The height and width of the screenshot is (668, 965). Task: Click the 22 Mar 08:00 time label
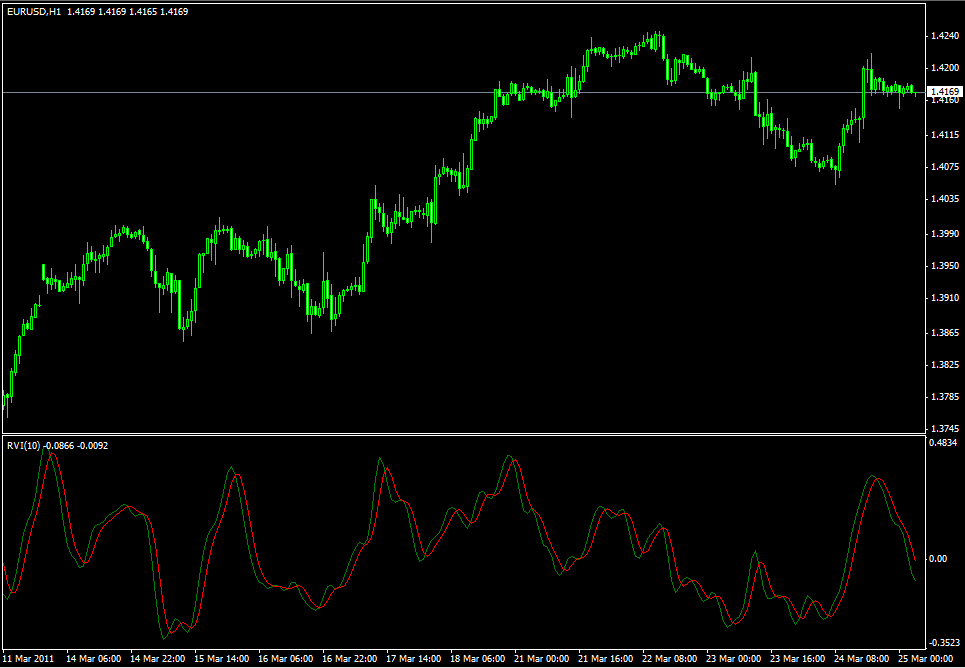pos(669,658)
